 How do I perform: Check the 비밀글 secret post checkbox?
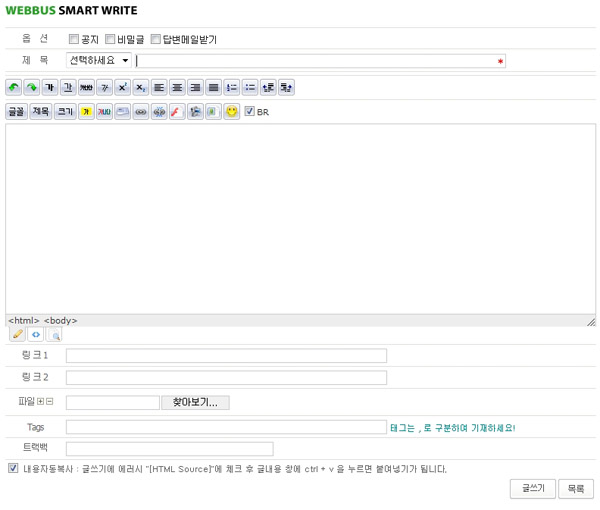point(110,39)
